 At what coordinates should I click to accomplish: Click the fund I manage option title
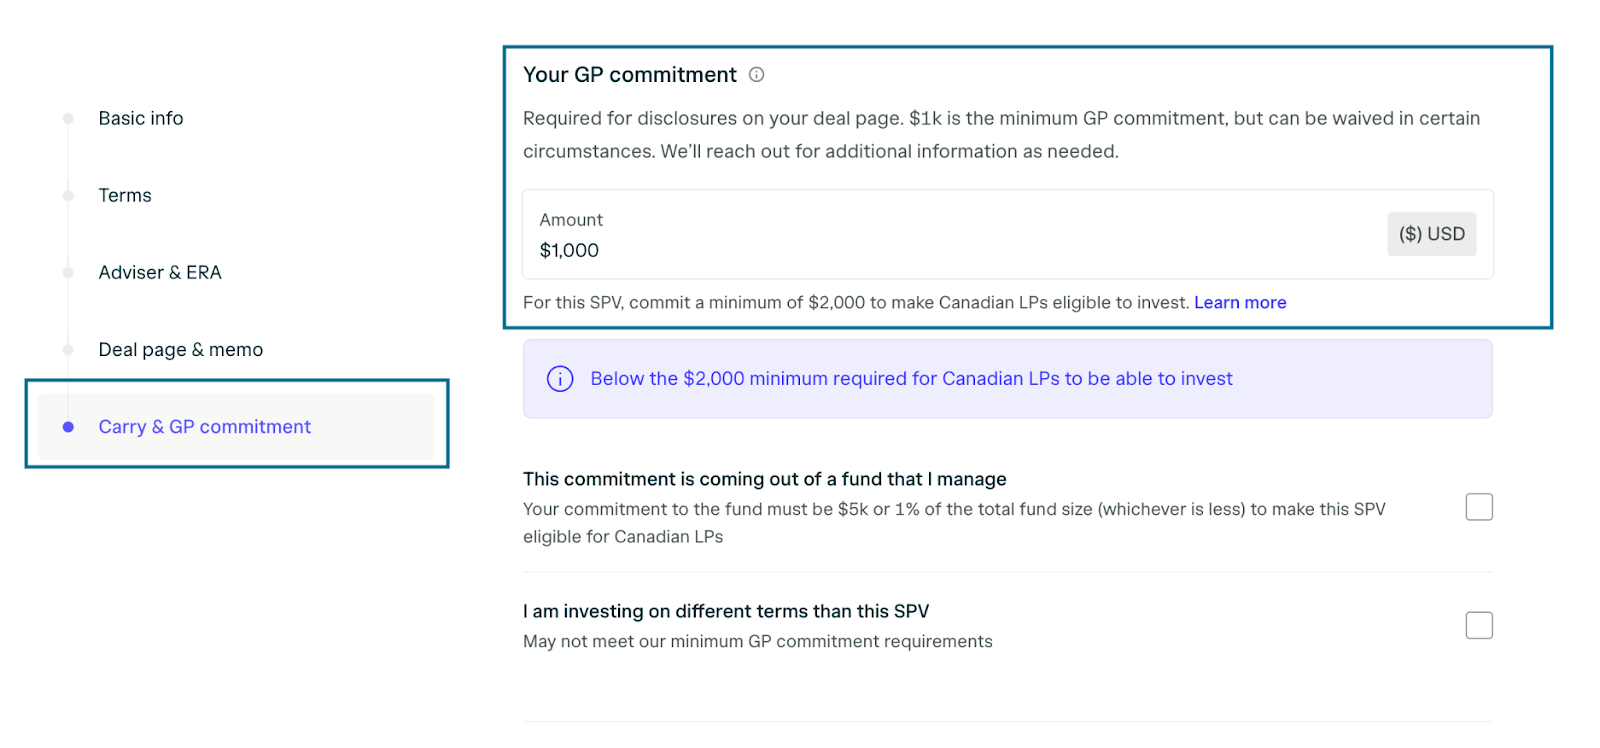pos(765,479)
